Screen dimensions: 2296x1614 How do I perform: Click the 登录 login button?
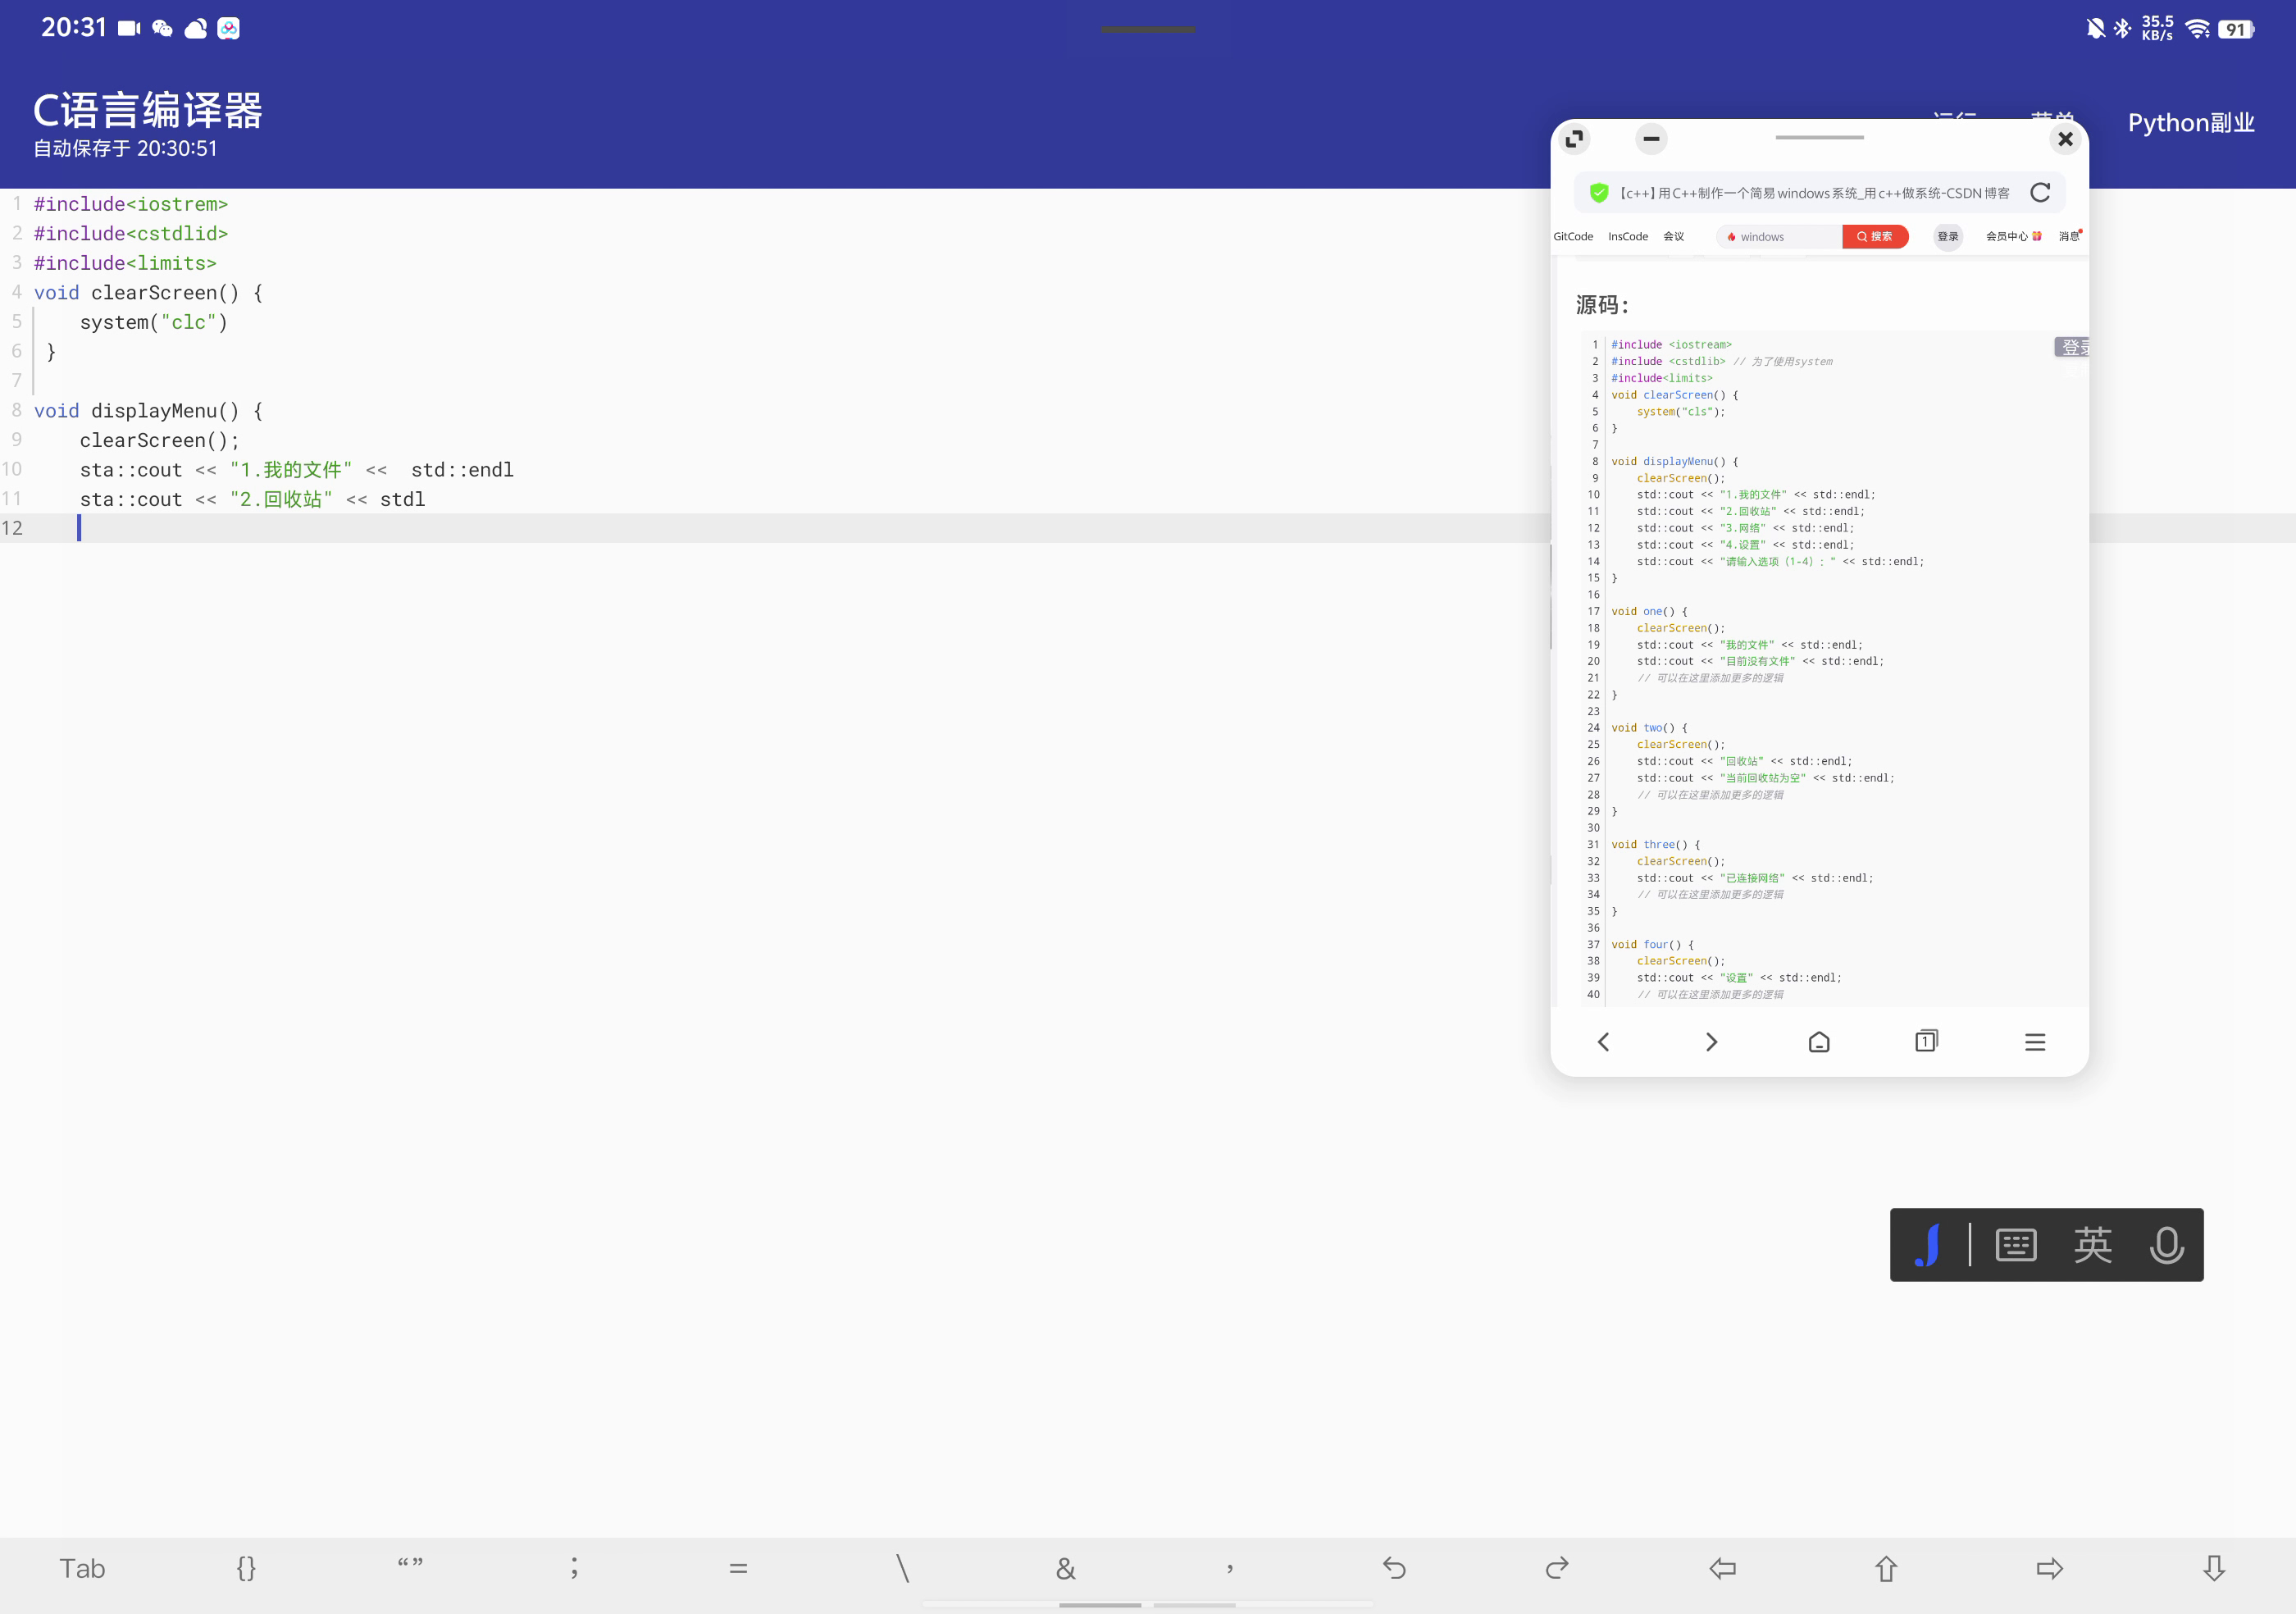pyautogui.click(x=1947, y=237)
